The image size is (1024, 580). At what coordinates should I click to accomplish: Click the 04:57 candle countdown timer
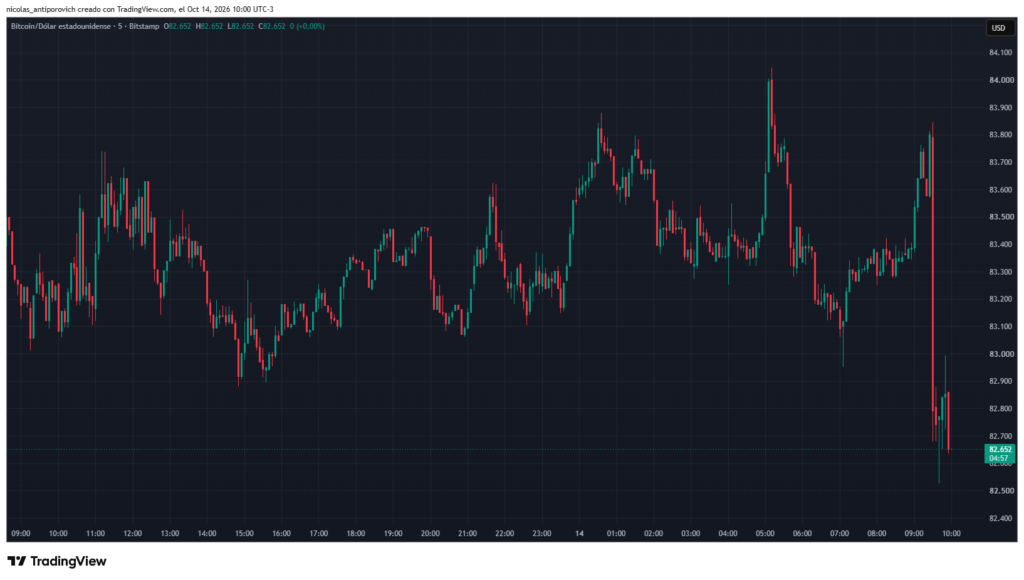(x=999, y=459)
